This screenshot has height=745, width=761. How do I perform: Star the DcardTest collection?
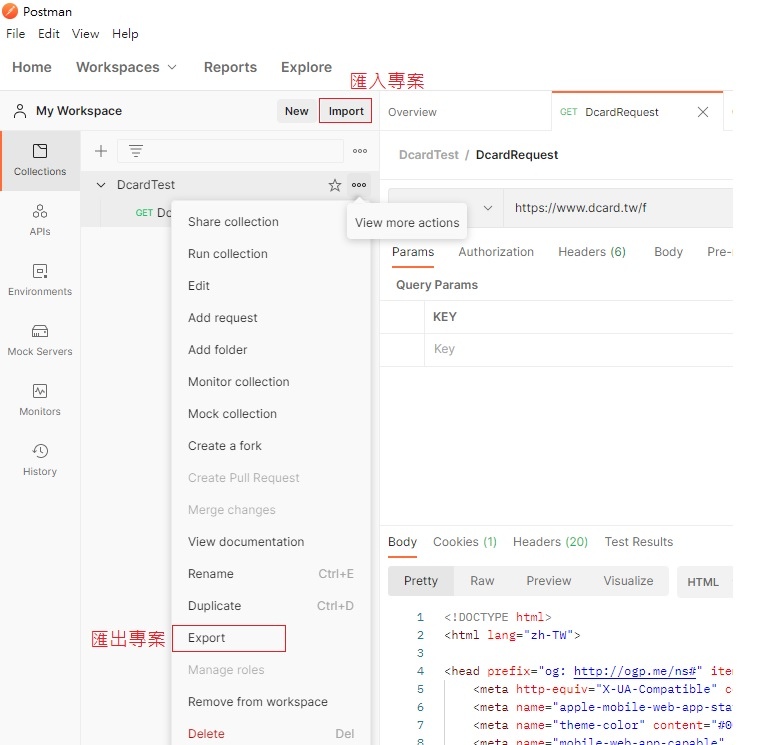click(334, 185)
